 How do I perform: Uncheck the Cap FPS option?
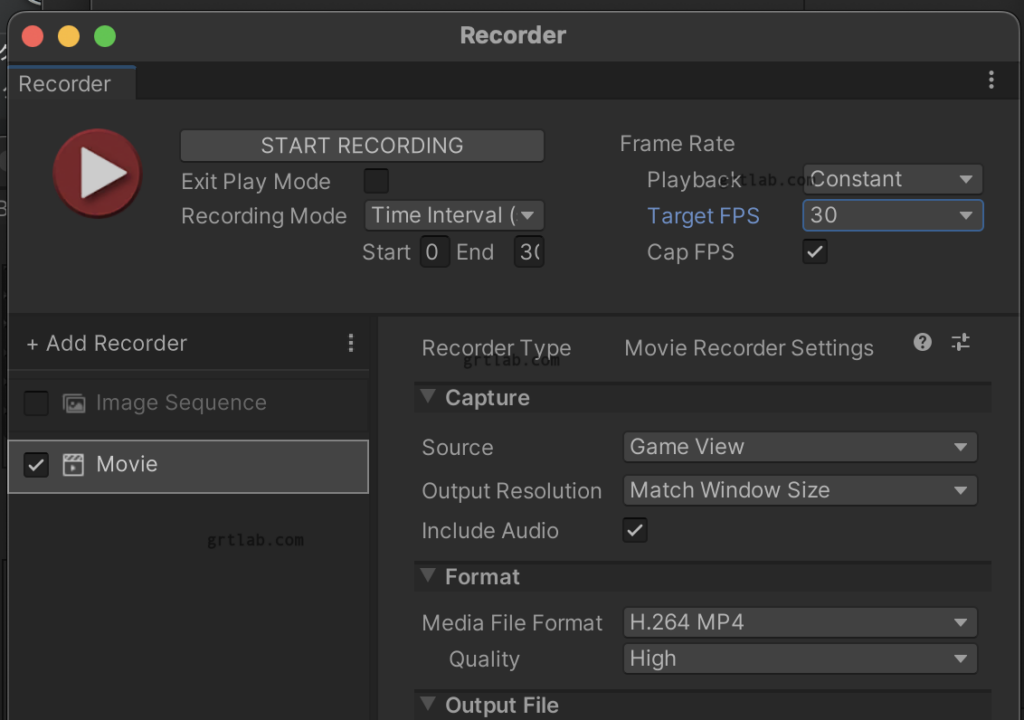814,252
